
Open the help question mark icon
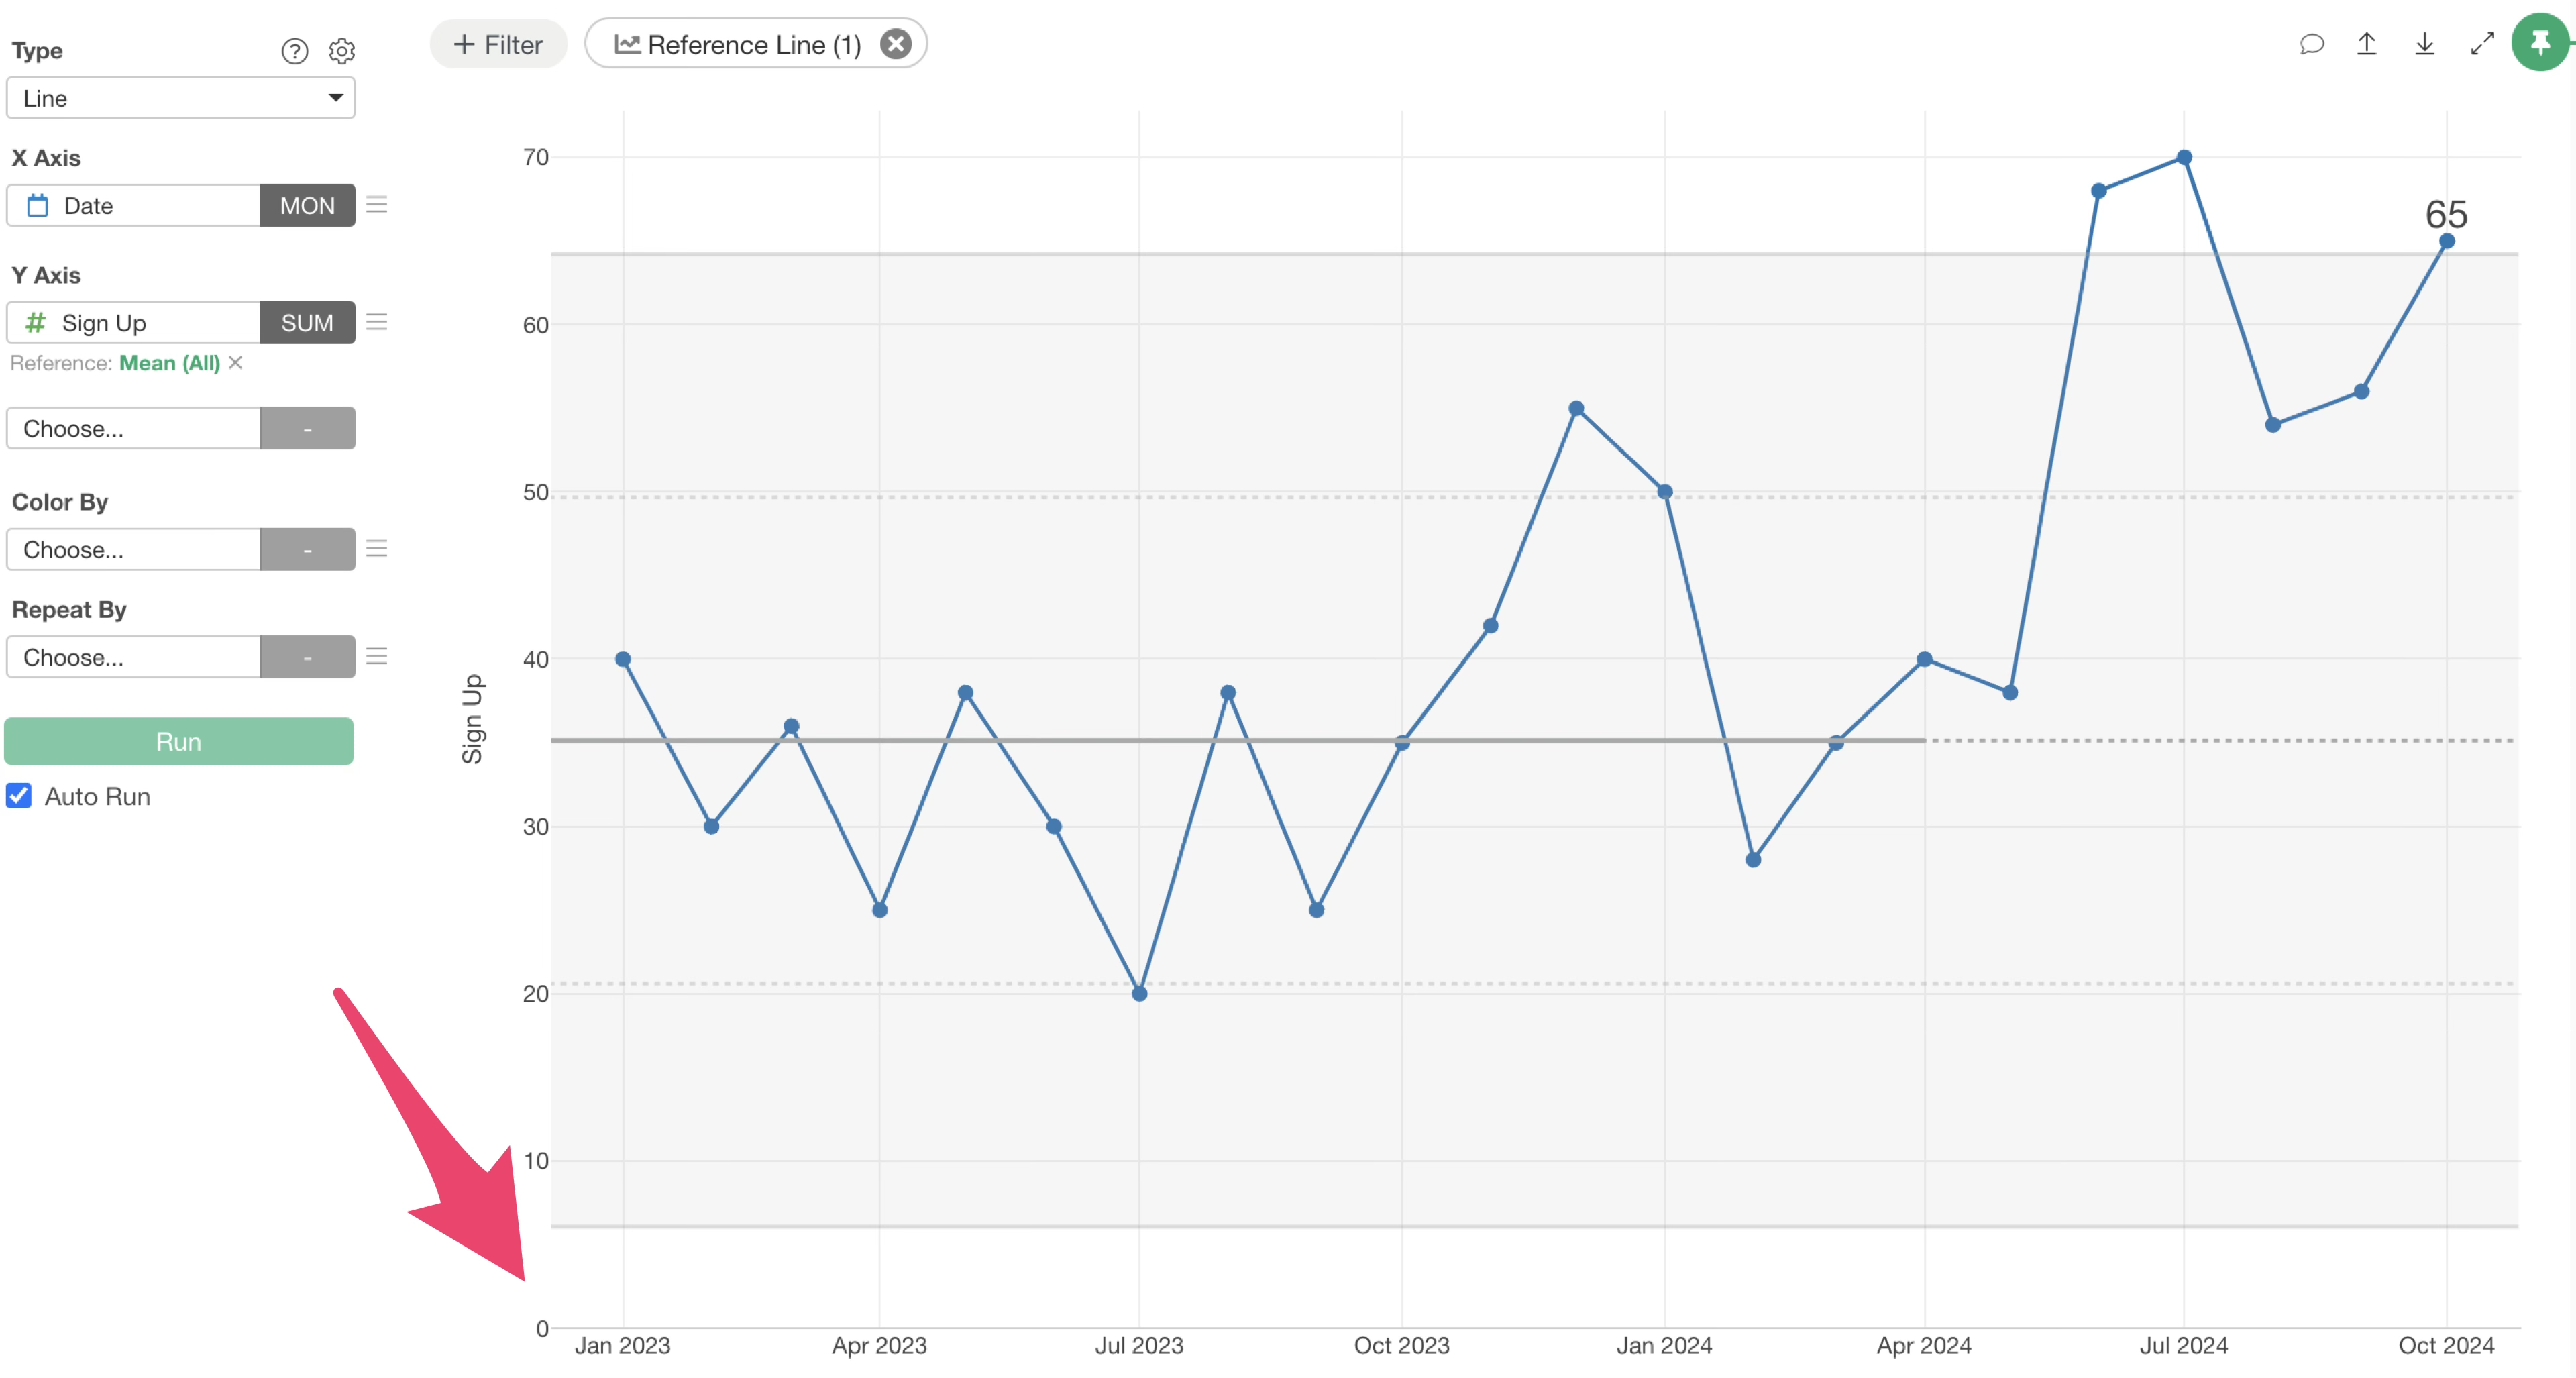pyautogui.click(x=294, y=51)
